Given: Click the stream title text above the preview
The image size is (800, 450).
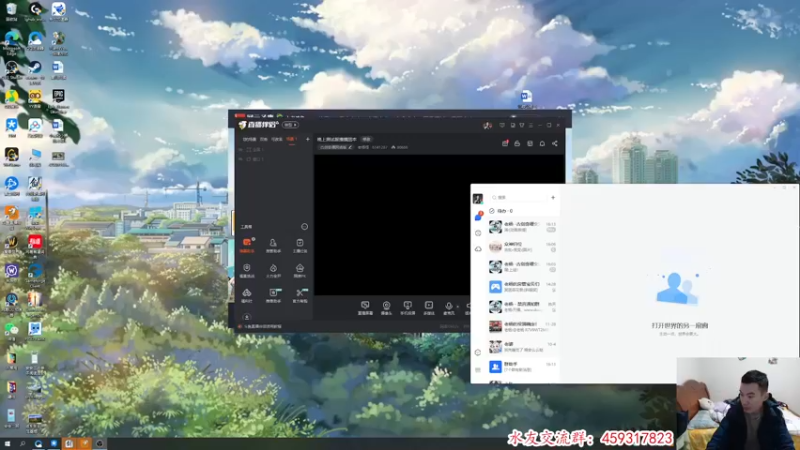Looking at the screenshot, I should [337, 139].
